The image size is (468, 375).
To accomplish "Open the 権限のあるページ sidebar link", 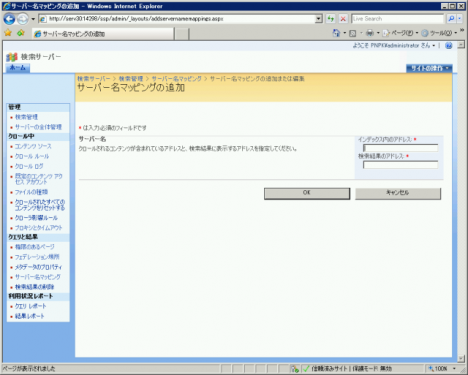I will [x=35, y=247].
